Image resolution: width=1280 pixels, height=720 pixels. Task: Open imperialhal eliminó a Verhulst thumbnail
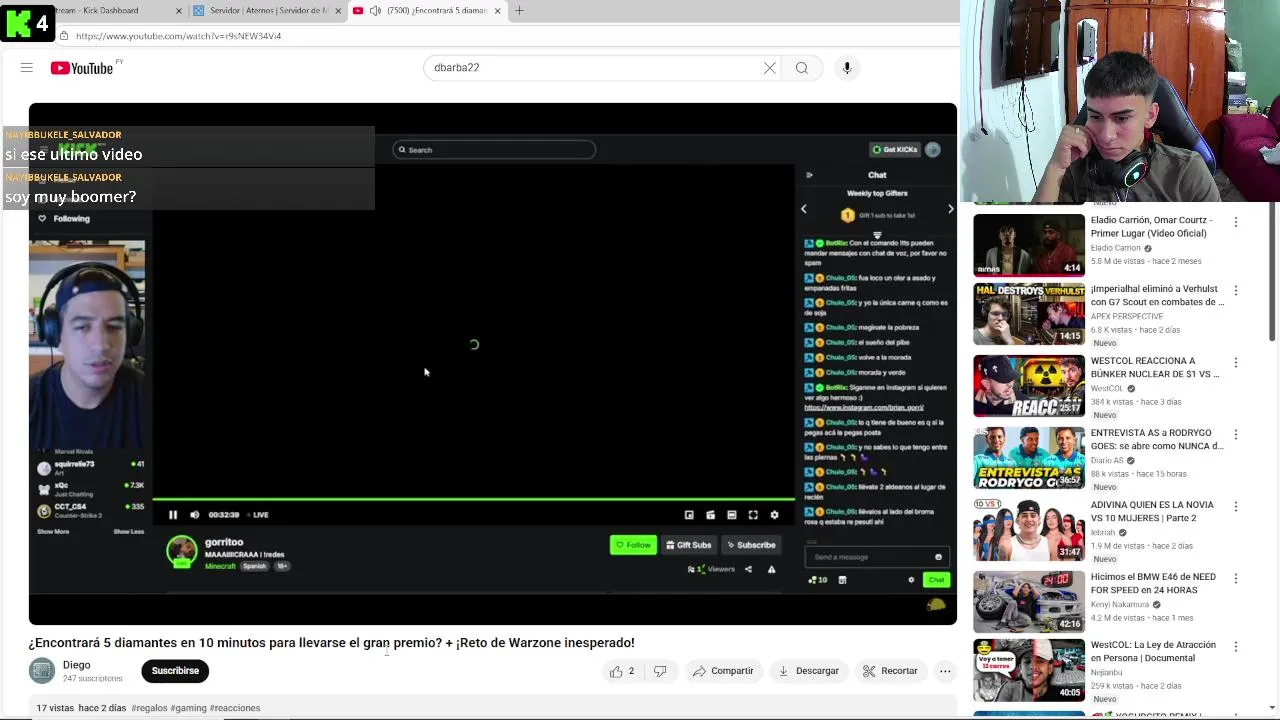pos(1029,314)
